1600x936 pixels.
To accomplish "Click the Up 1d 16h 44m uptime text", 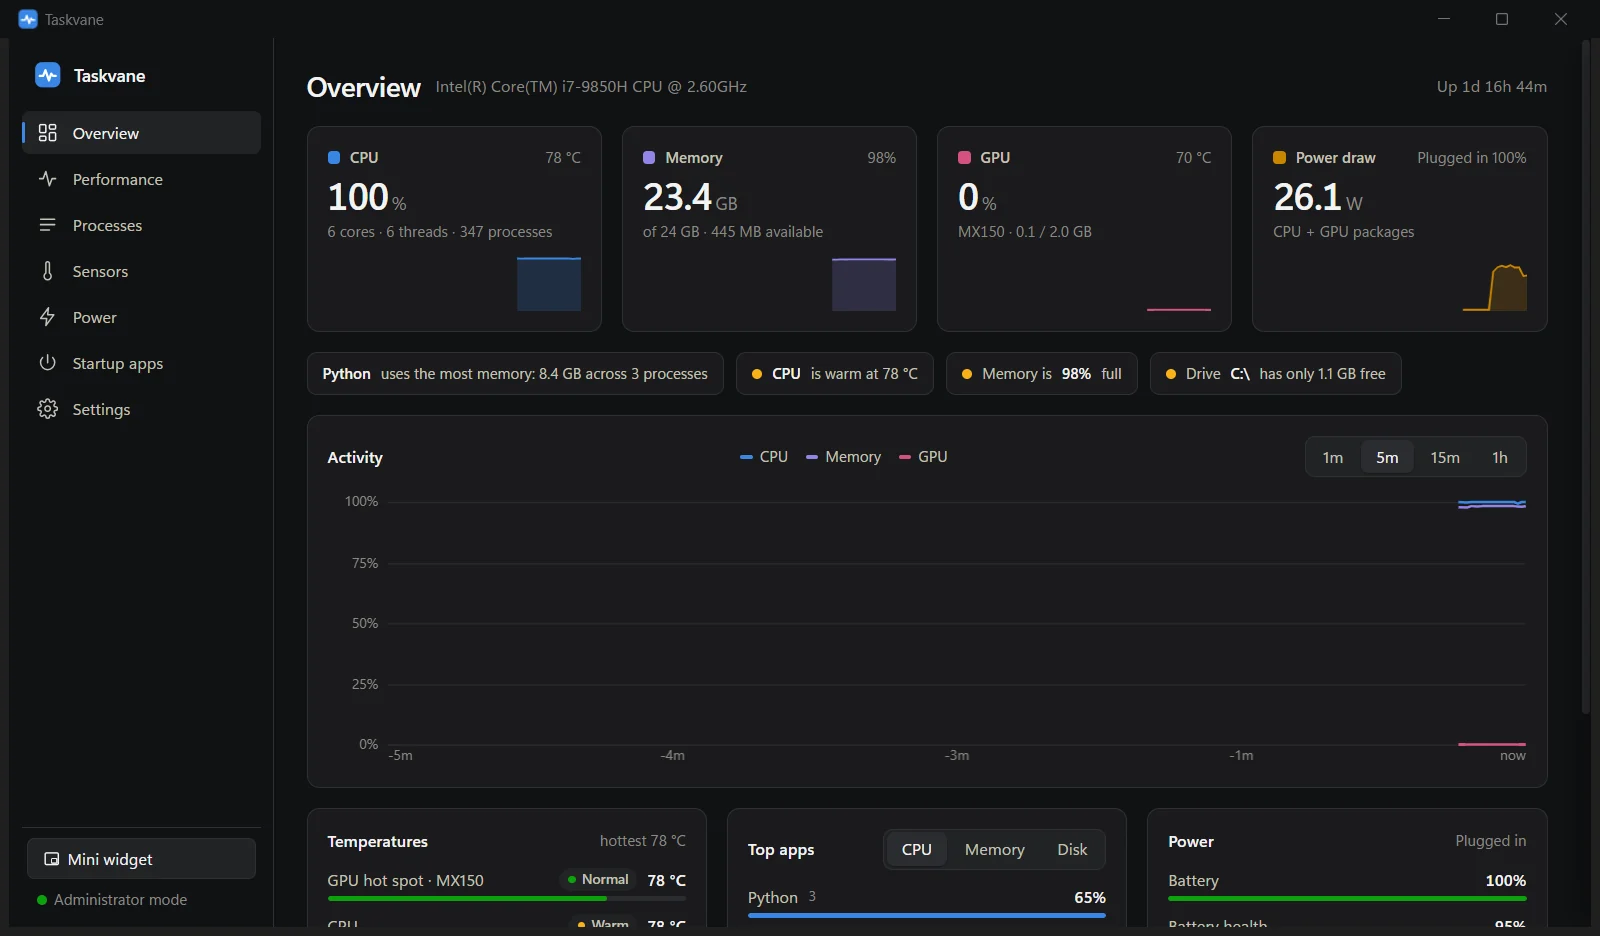I will (1491, 87).
